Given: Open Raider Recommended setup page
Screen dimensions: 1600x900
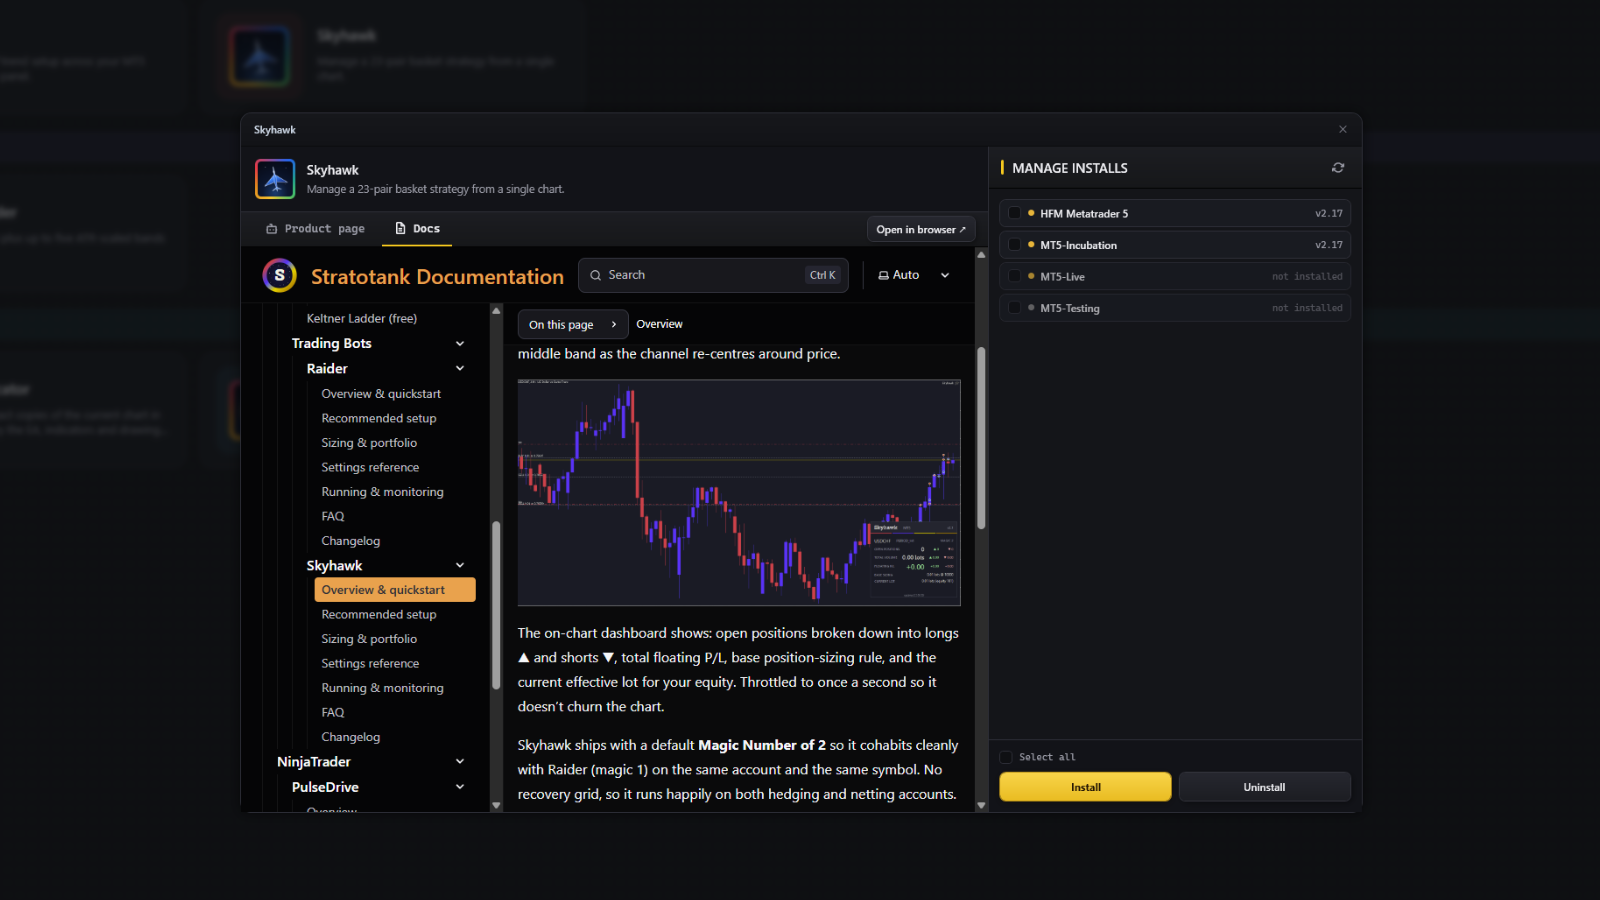Looking at the screenshot, I should tap(379, 418).
